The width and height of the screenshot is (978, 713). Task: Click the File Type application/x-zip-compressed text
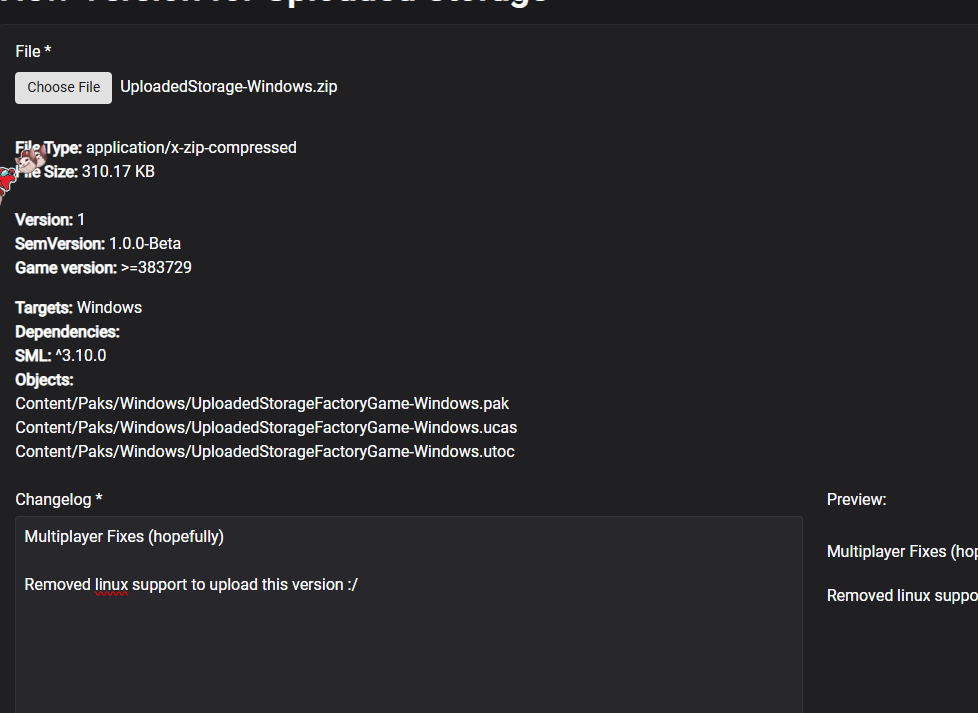(191, 148)
